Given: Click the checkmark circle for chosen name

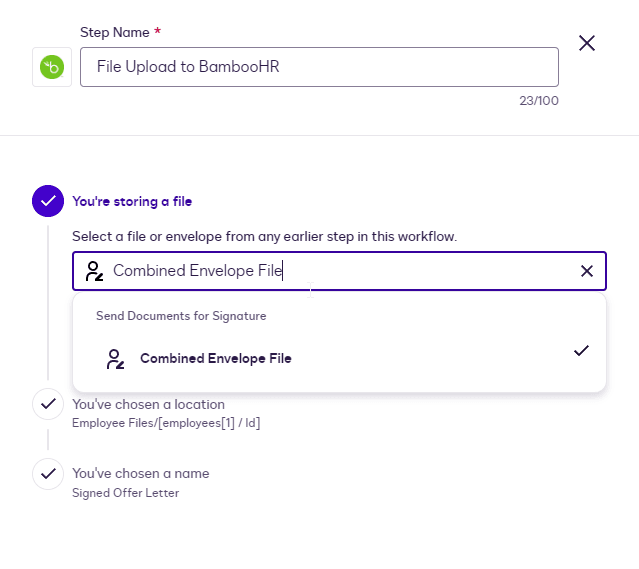Looking at the screenshot, I should click(48, 473).
